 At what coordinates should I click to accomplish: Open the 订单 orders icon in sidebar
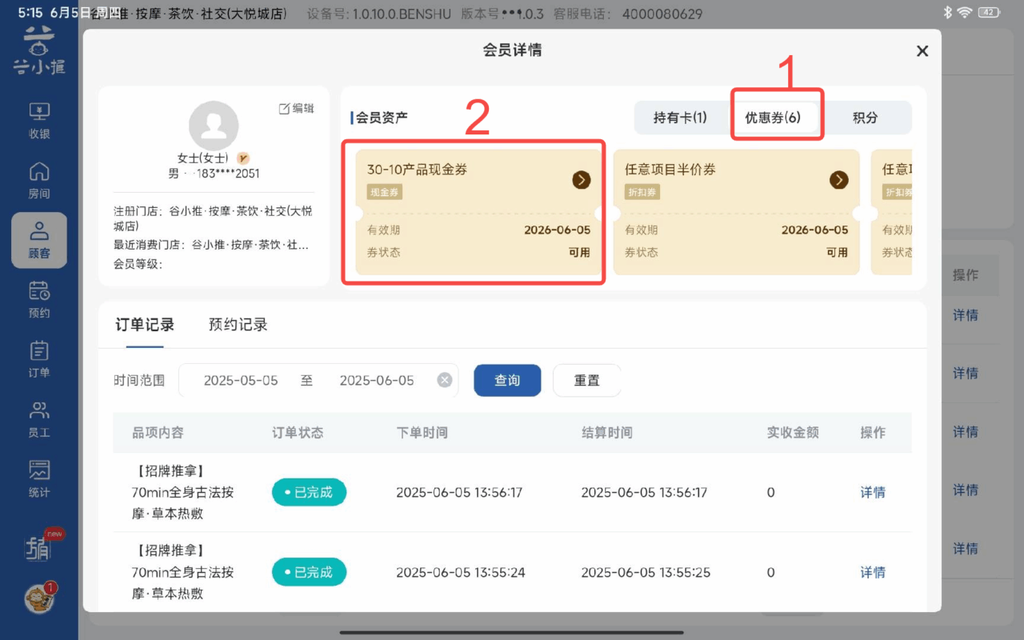point(39,359)
